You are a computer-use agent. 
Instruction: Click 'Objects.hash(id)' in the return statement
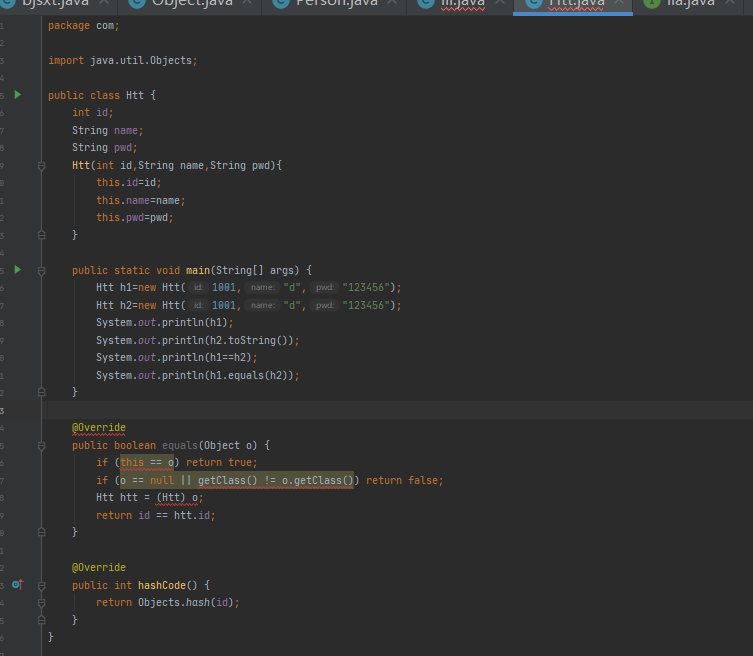pyautogui.click(x=185, y=602)
